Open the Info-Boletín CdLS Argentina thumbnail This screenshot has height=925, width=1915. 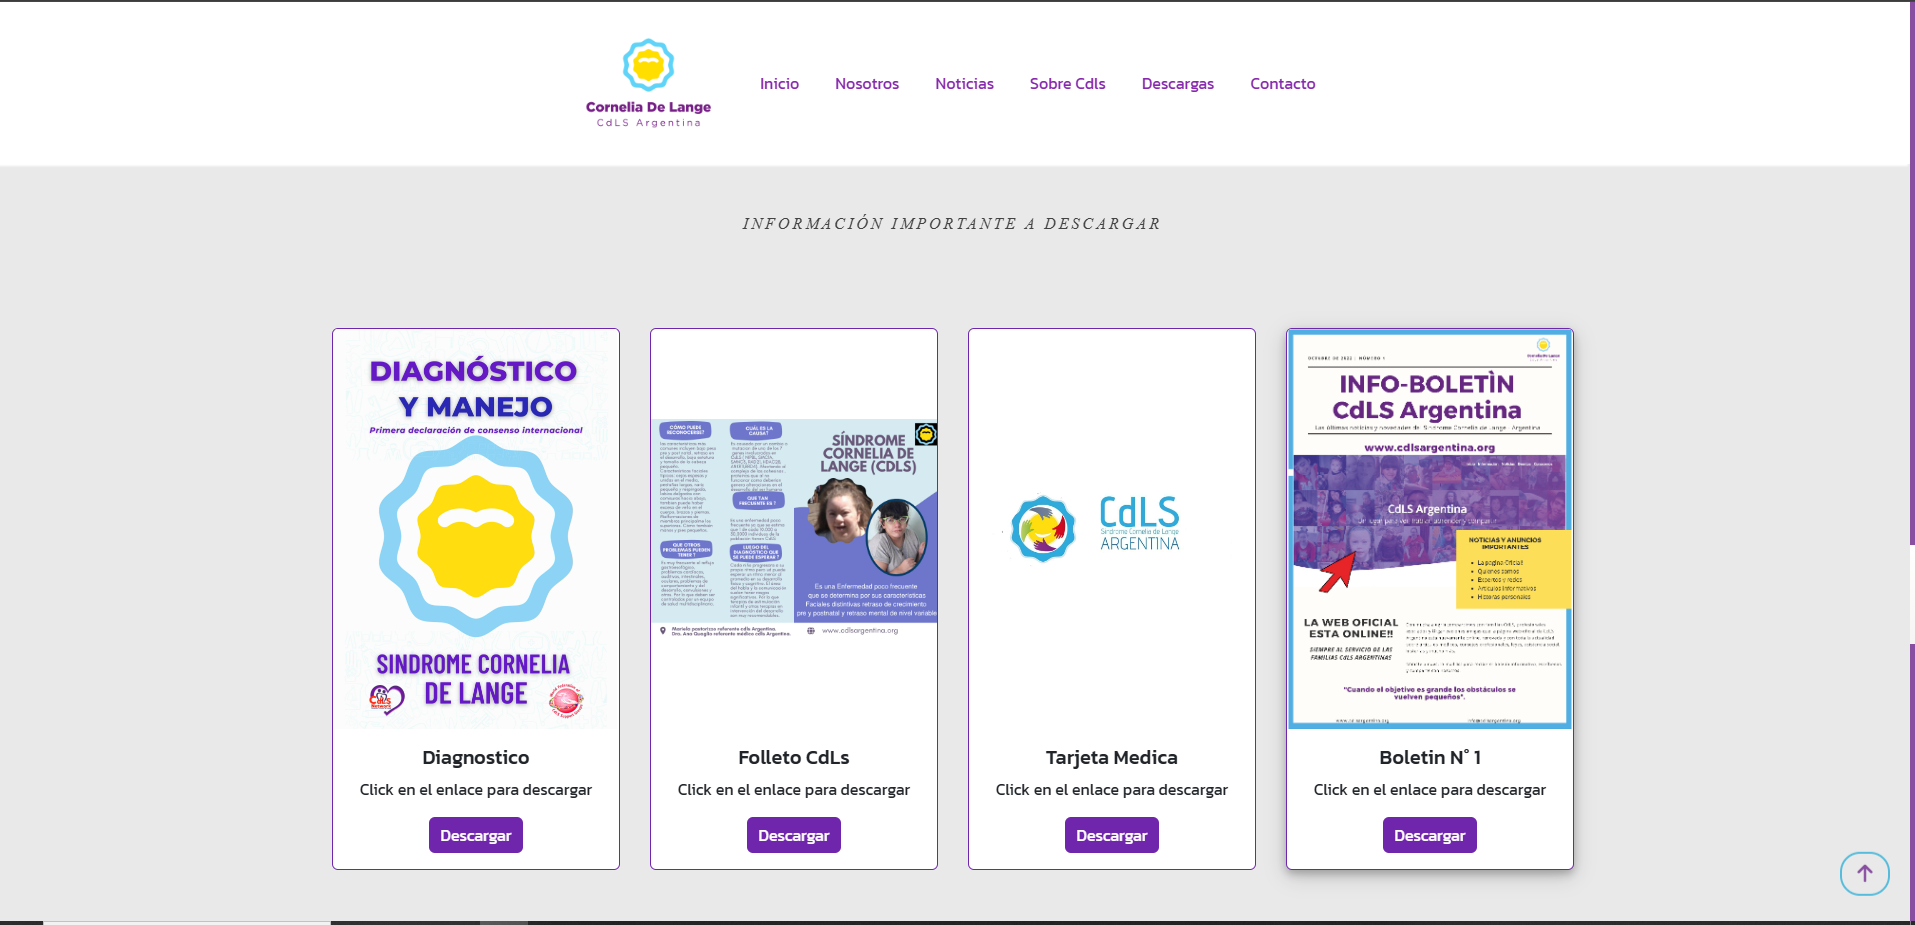pos(1429,530)
